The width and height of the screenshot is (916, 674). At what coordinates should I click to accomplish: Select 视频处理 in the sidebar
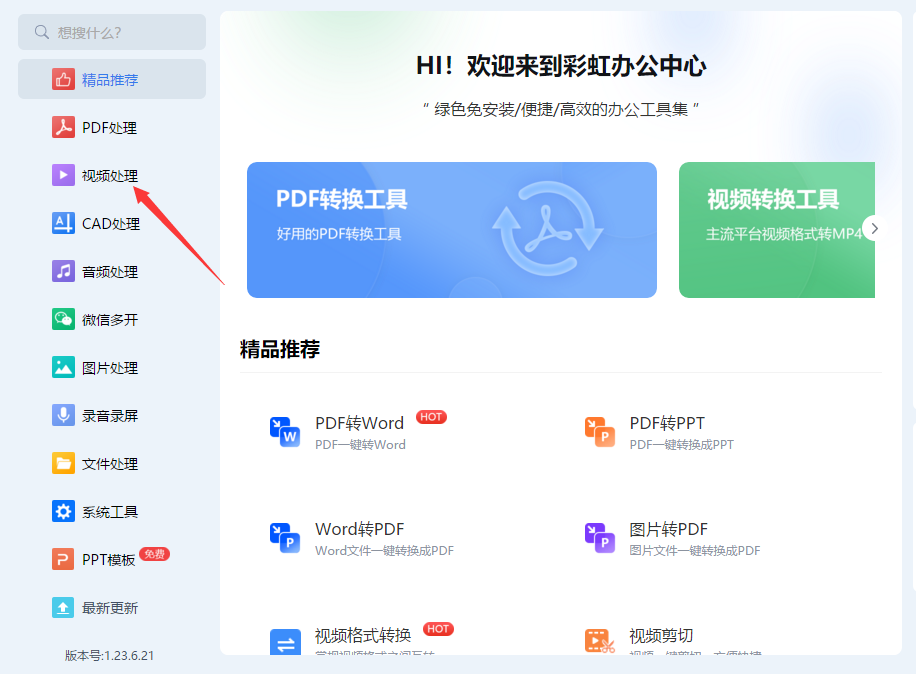pos(110,175)
